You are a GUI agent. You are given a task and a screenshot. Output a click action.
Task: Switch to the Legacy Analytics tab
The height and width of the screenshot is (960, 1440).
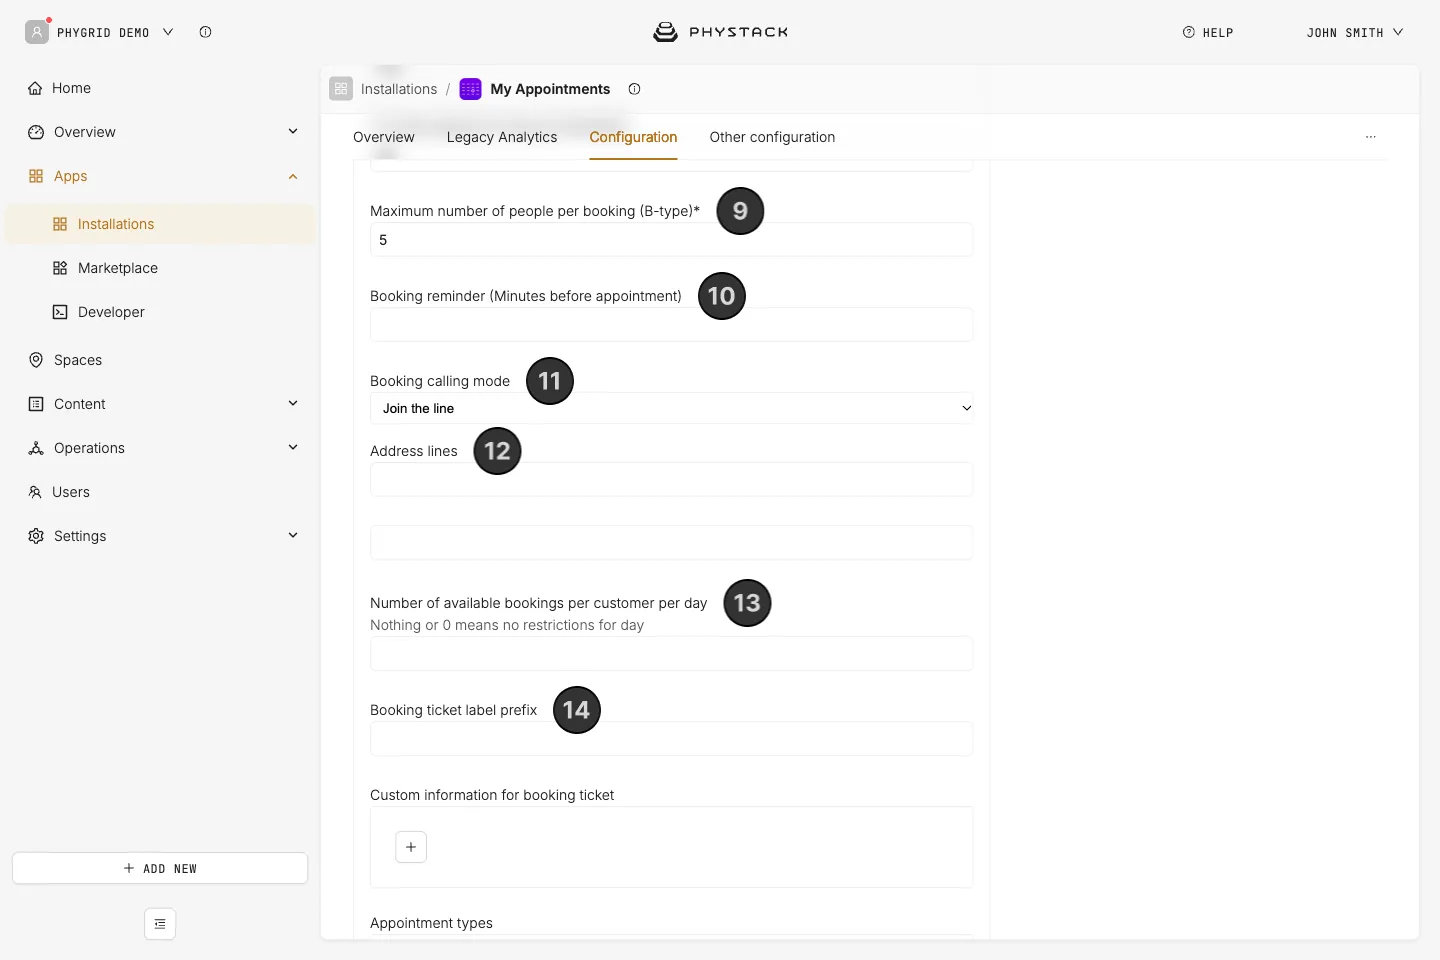[502, 137]
